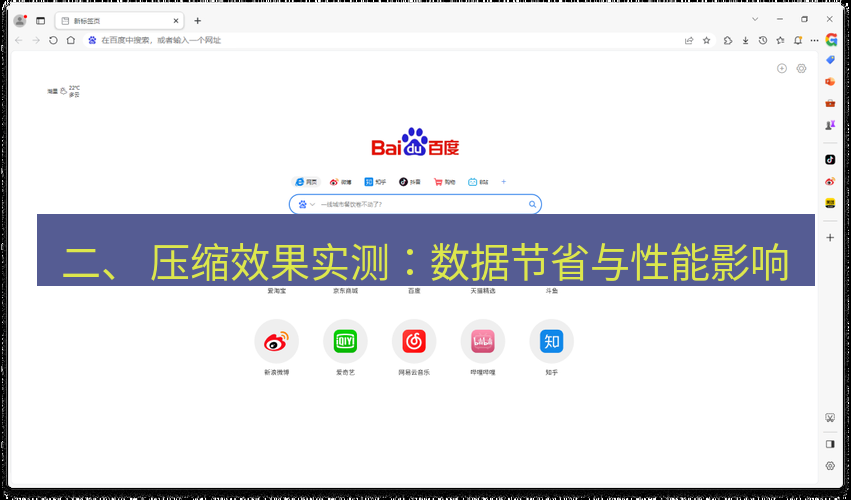Open the notifications bell
851x500 pixels.
click(798, 40)
